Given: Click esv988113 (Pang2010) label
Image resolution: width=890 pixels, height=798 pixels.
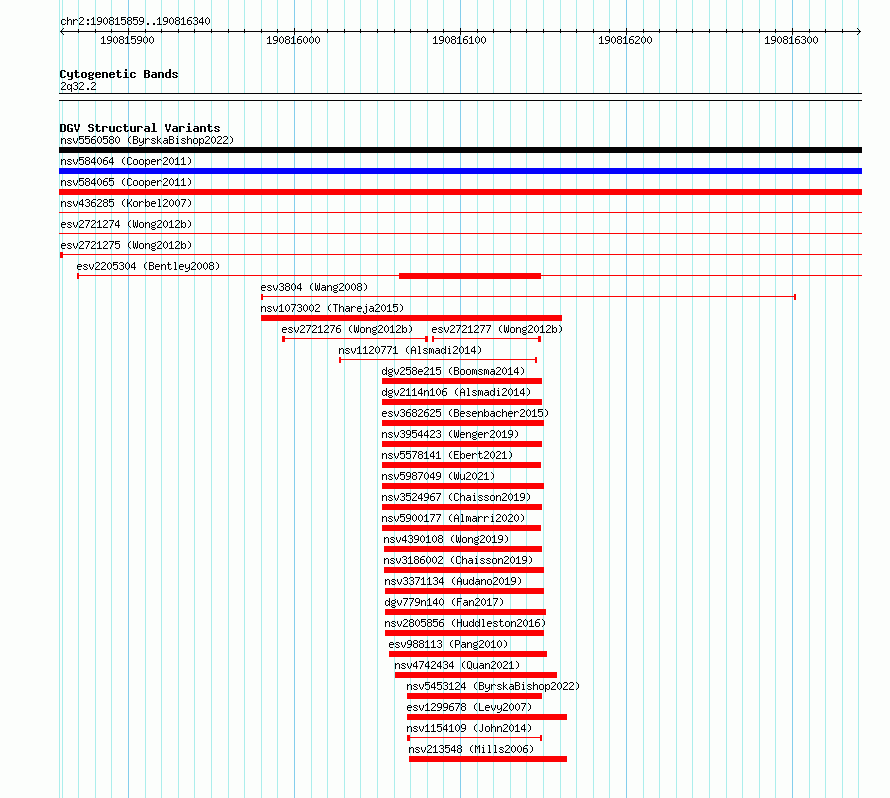Looking at the screenshot, I should tap(448, 644).
